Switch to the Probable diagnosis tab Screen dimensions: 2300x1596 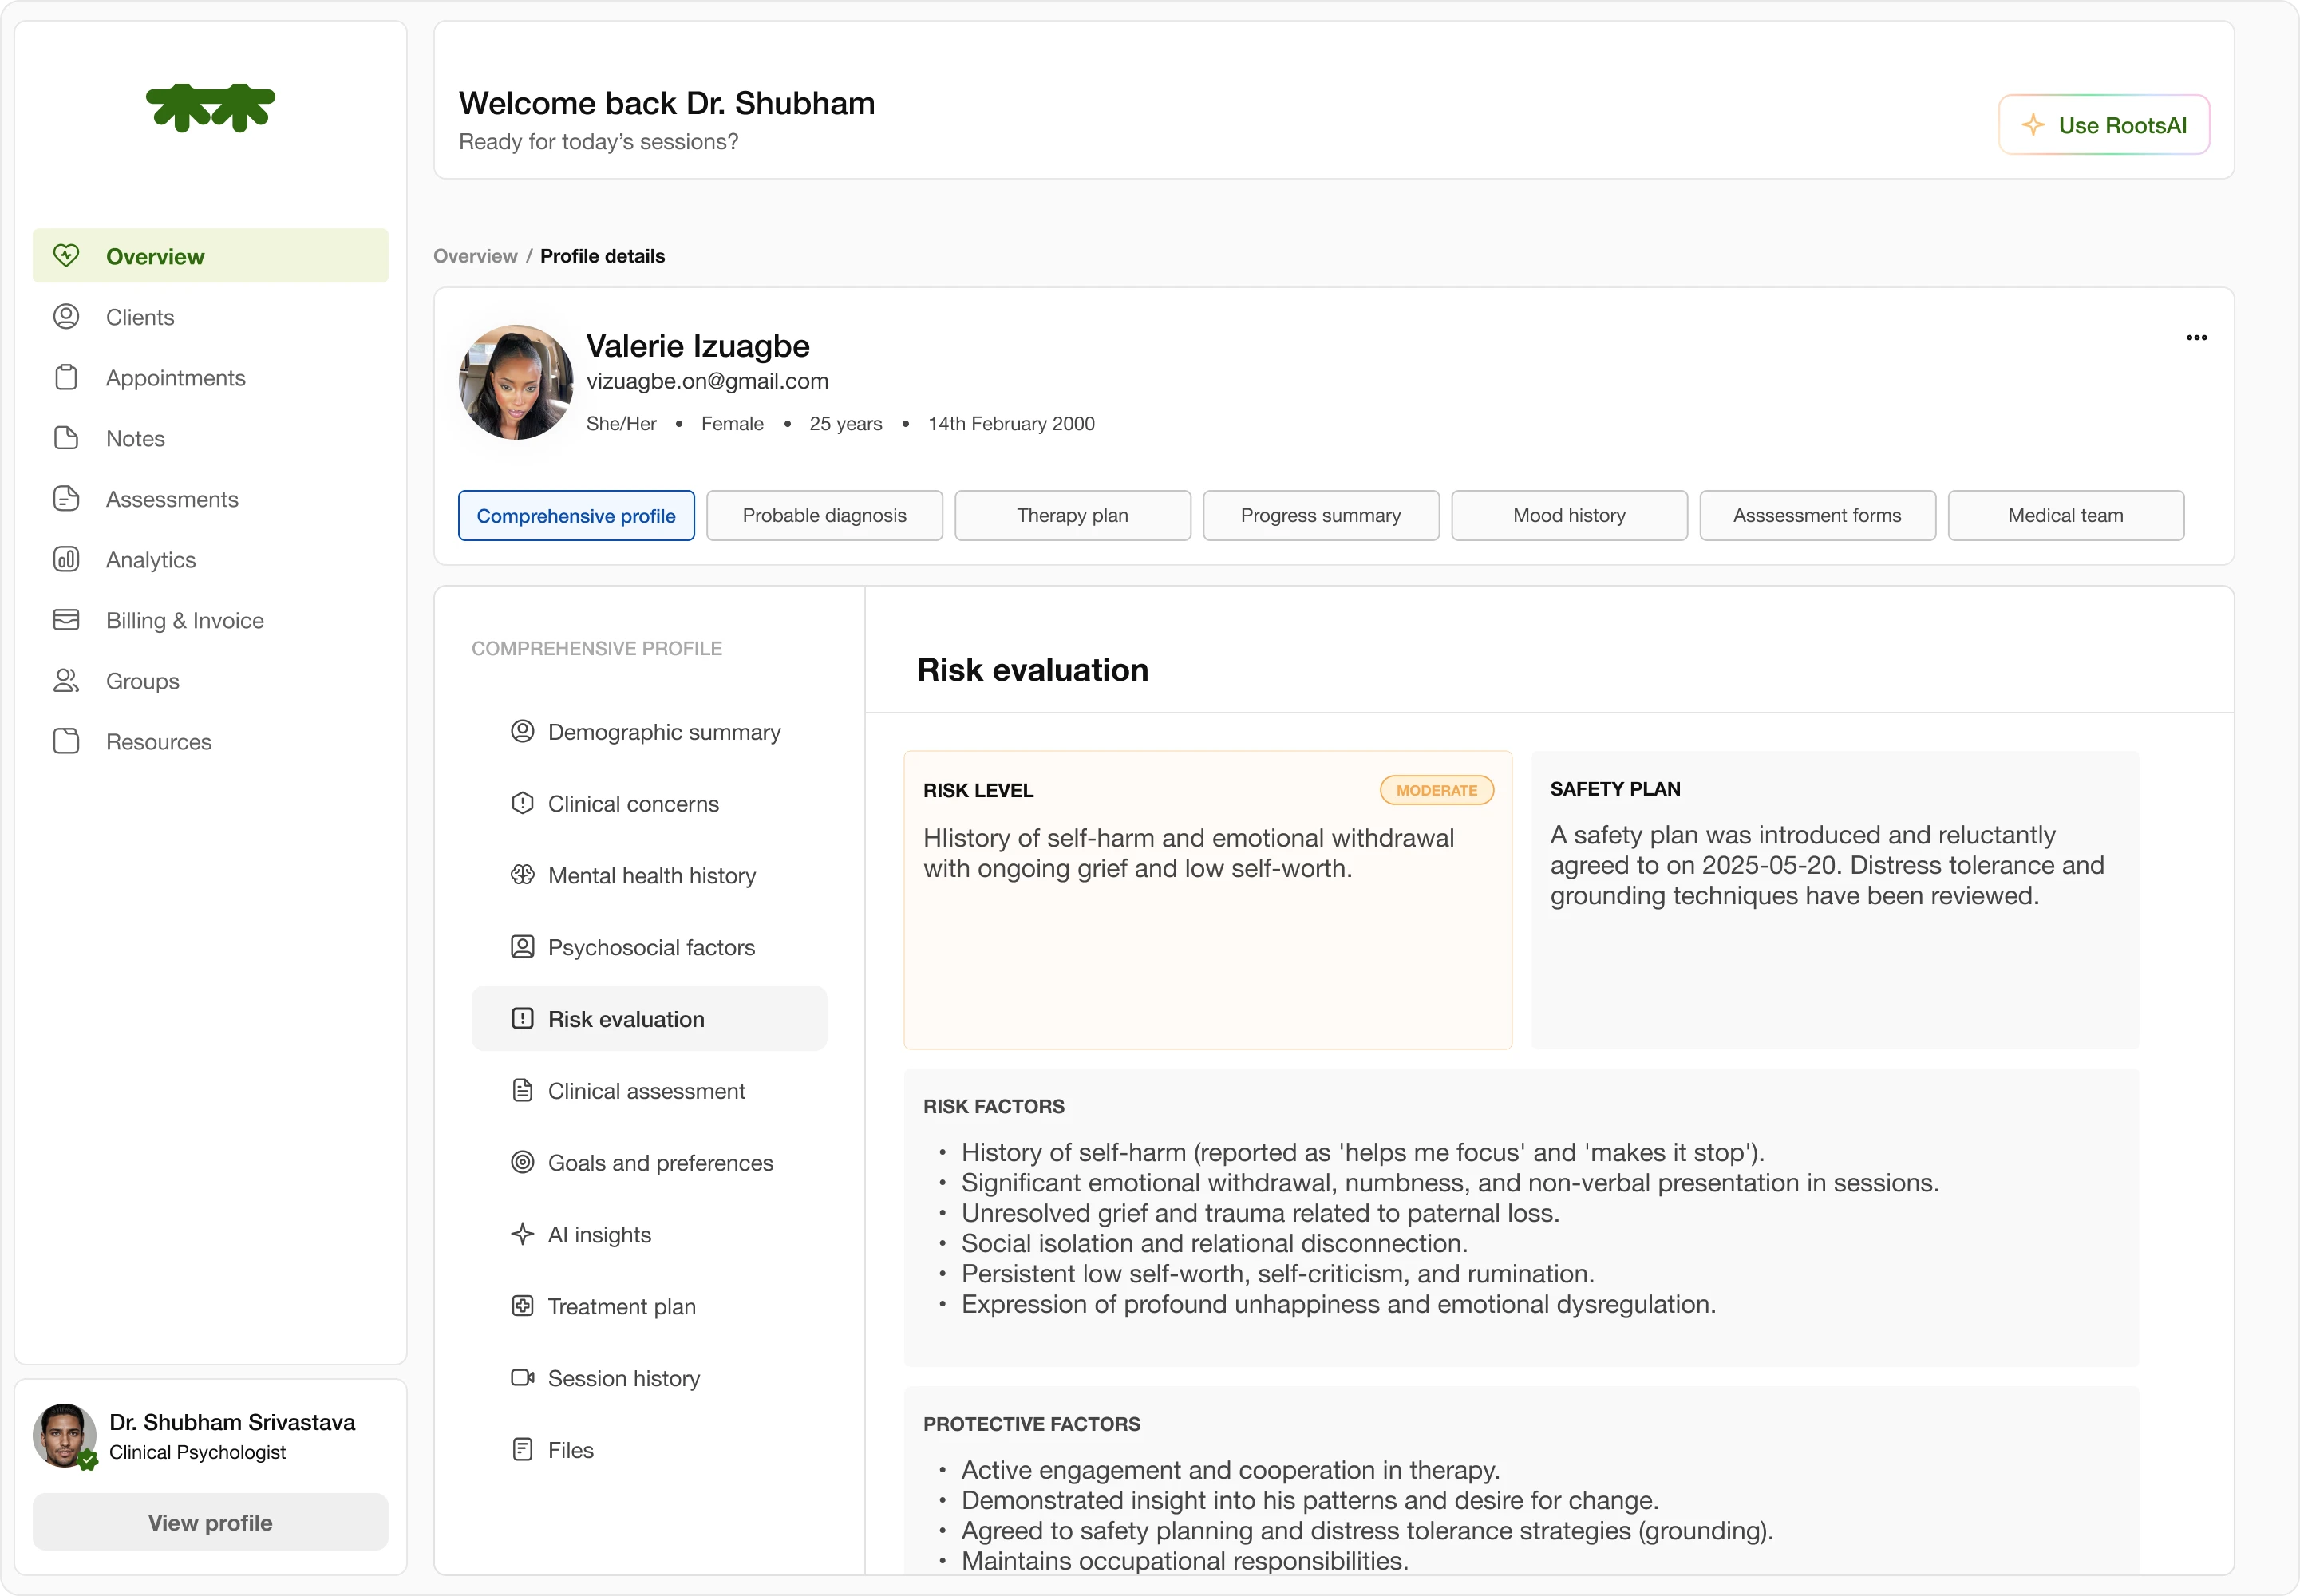tap(824, 515)
